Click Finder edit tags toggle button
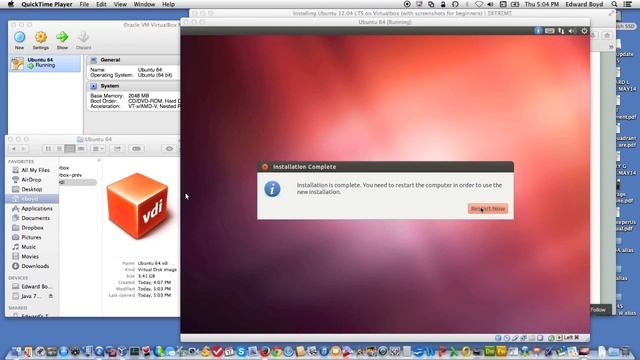 coord(136,149)
